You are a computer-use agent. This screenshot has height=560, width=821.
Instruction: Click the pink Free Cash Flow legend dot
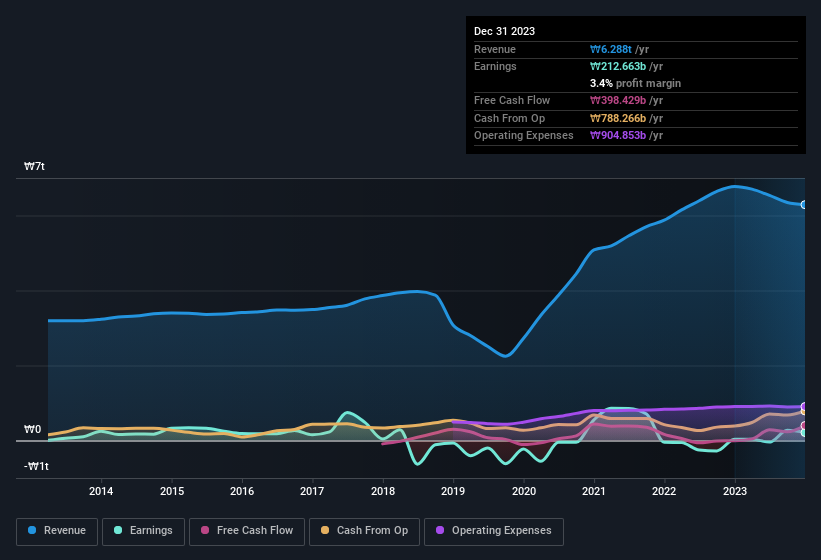(x=205, y=530)
